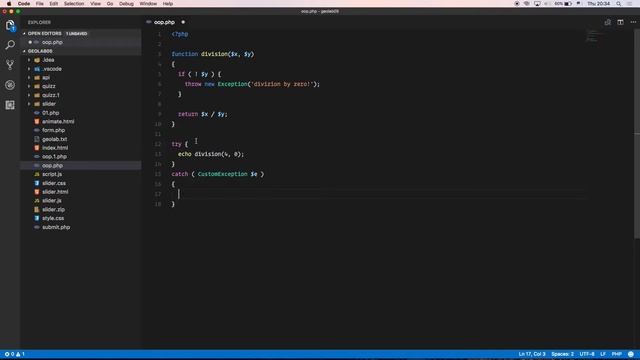Screen dimensions: 640x360
Task: Click the feedback smiley in status bar
Action: tap(631, 354)
